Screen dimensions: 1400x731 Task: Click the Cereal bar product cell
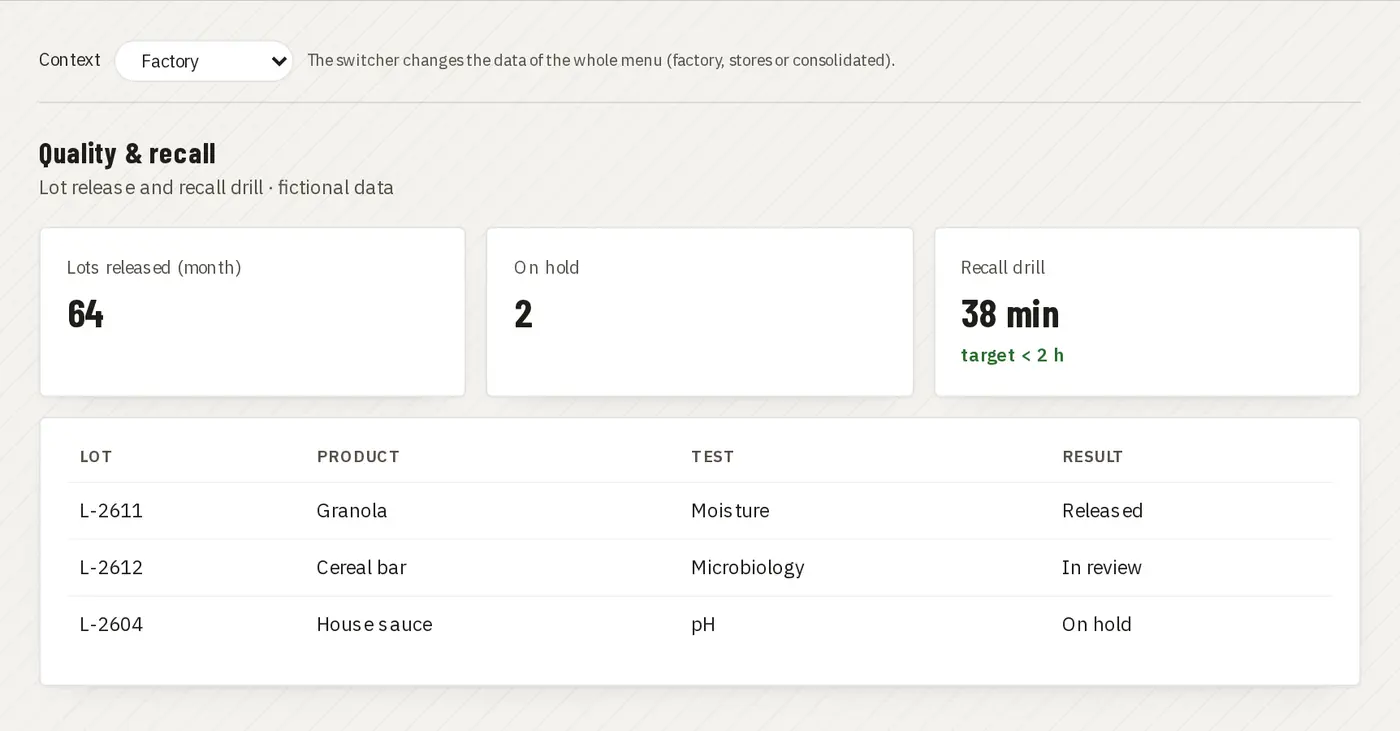click(361, 568)
